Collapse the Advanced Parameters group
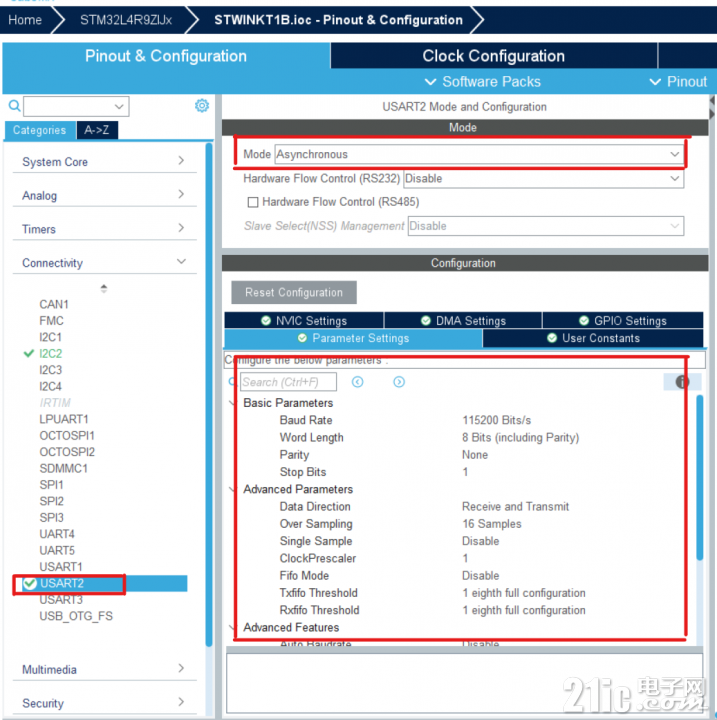The width and height of the screenshot is (717, 720). [x=232, y=489]
